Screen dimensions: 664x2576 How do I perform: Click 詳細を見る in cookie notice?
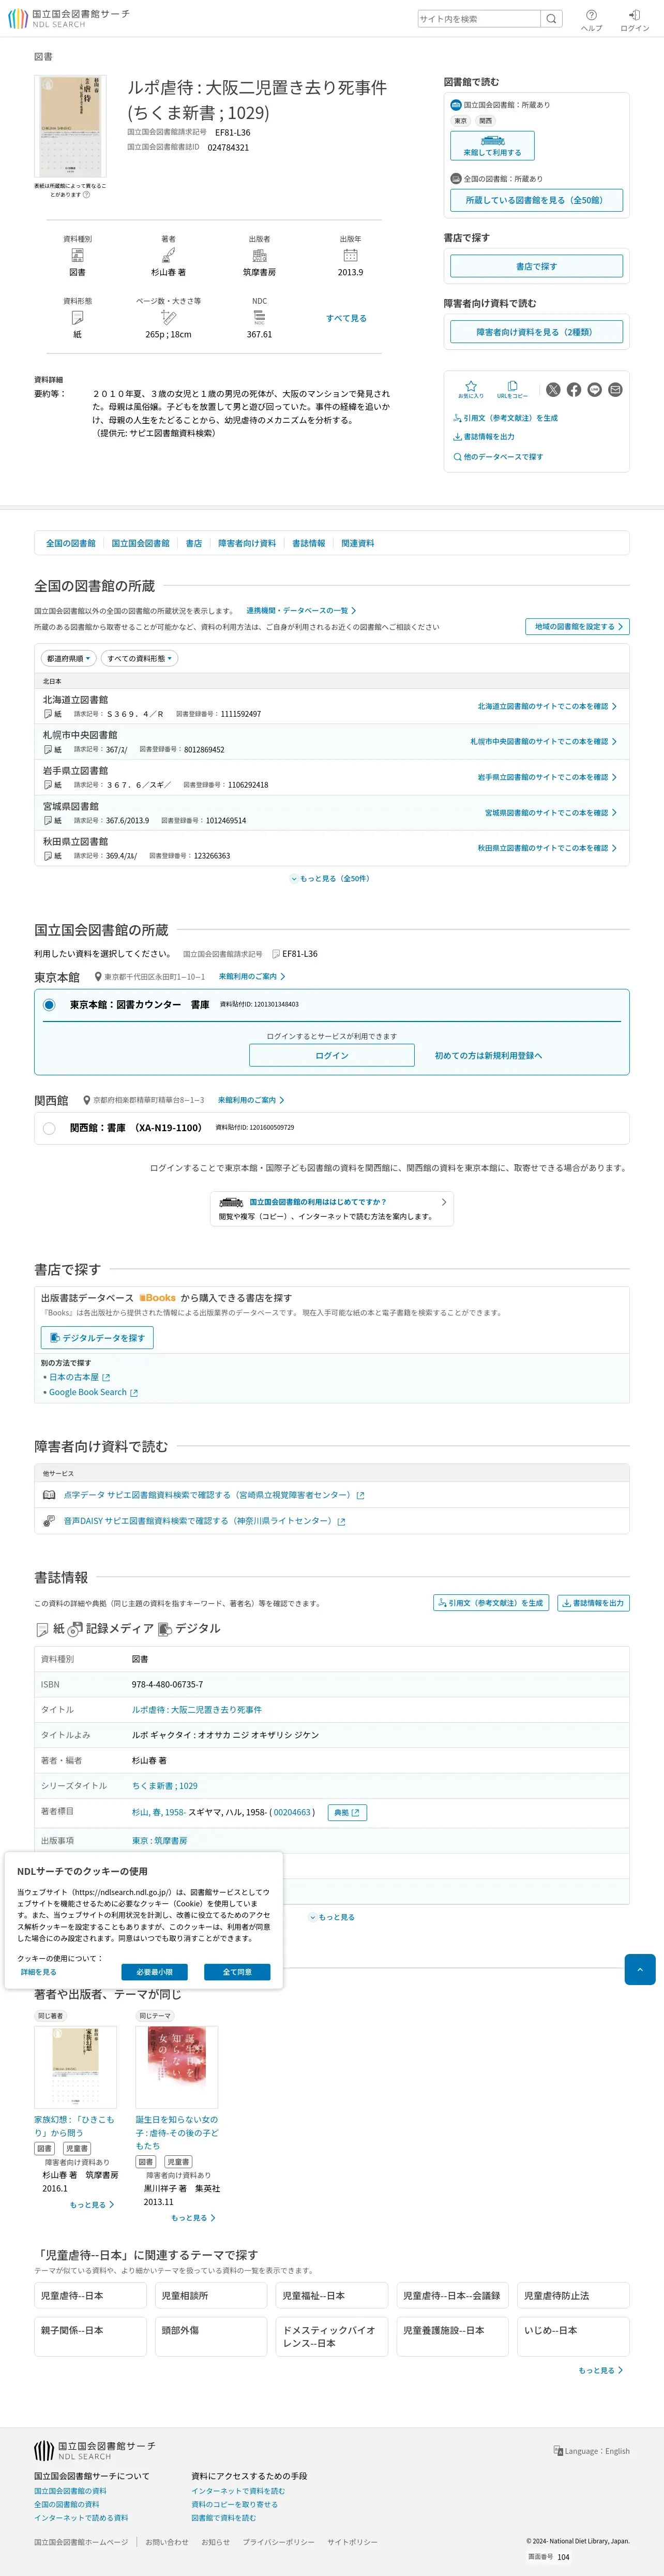(x=39, y=1972)
